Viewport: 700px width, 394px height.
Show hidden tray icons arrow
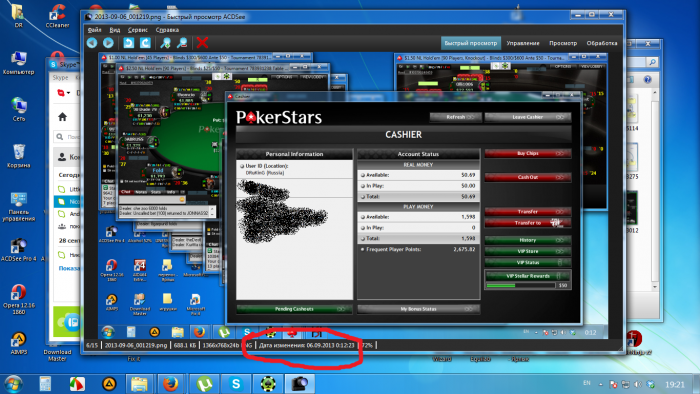600,384
